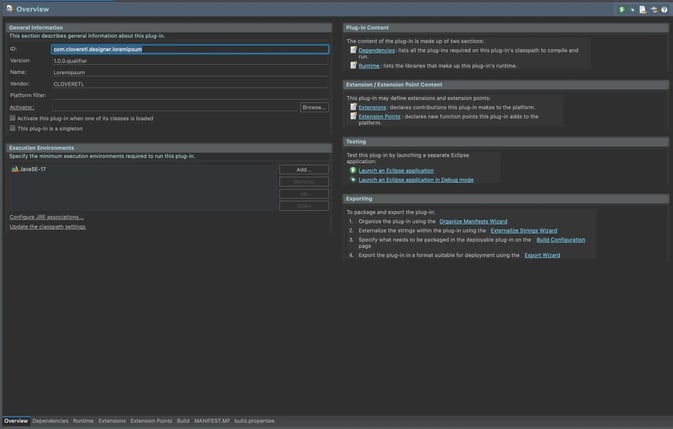Open the Externalize Strings Wizard link

coord(524,230)
